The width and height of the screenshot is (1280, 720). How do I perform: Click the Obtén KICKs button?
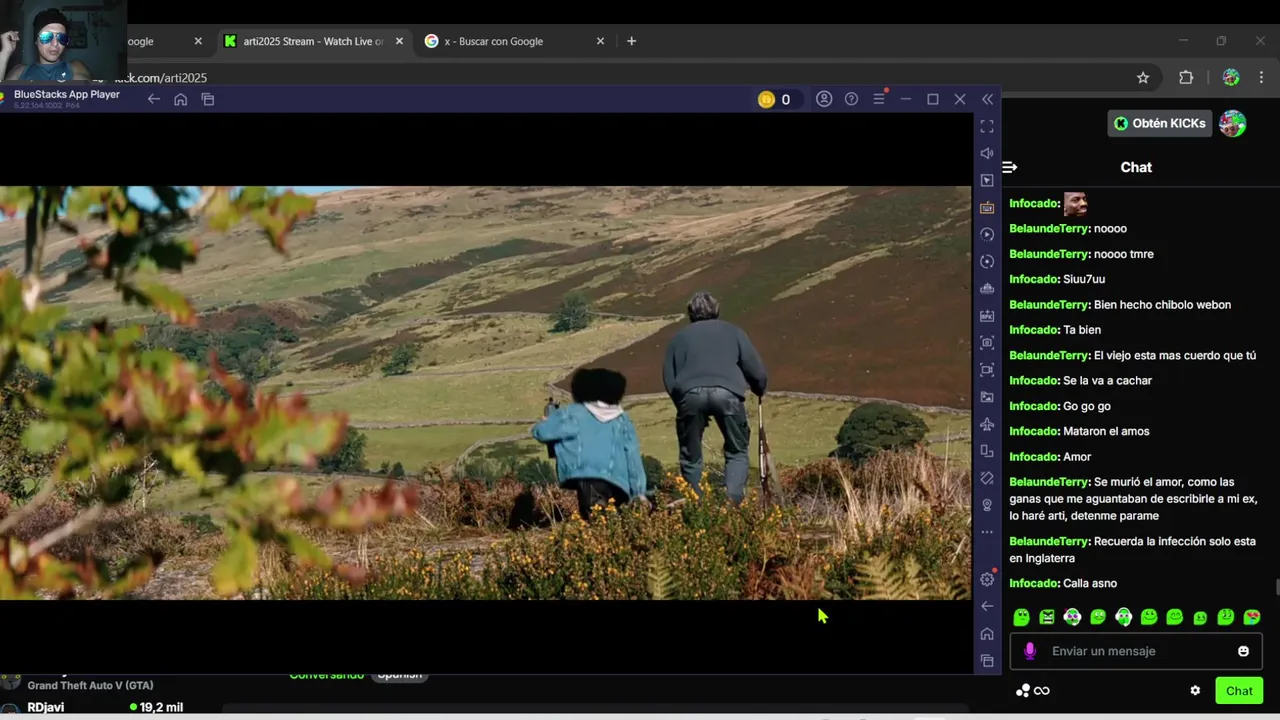1160,123
